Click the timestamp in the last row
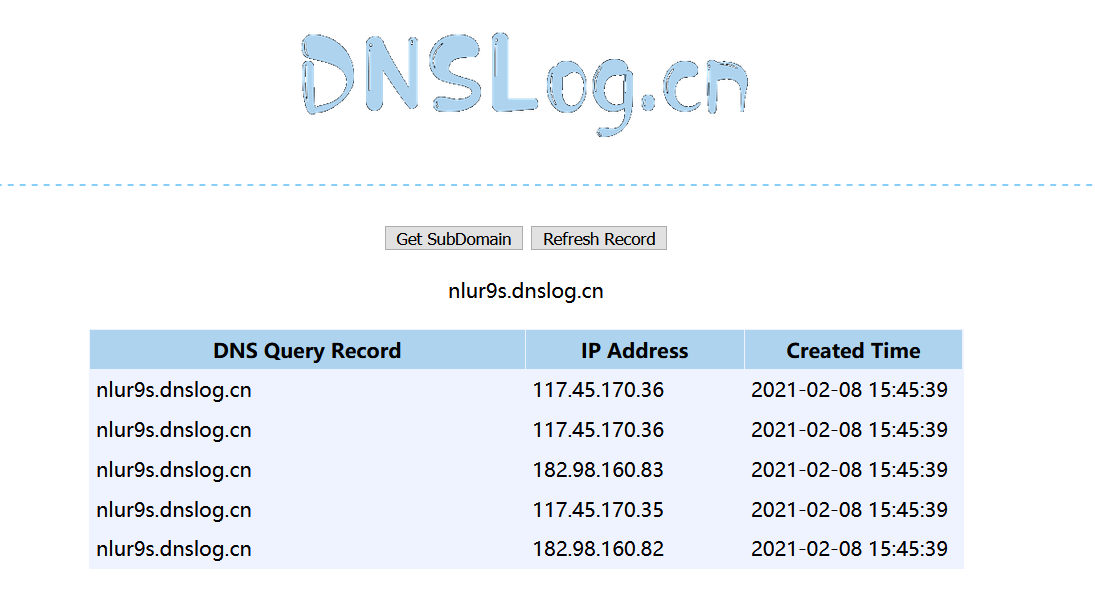The height and width of the screenshot is (605, 1095). (x=850, y=549)
